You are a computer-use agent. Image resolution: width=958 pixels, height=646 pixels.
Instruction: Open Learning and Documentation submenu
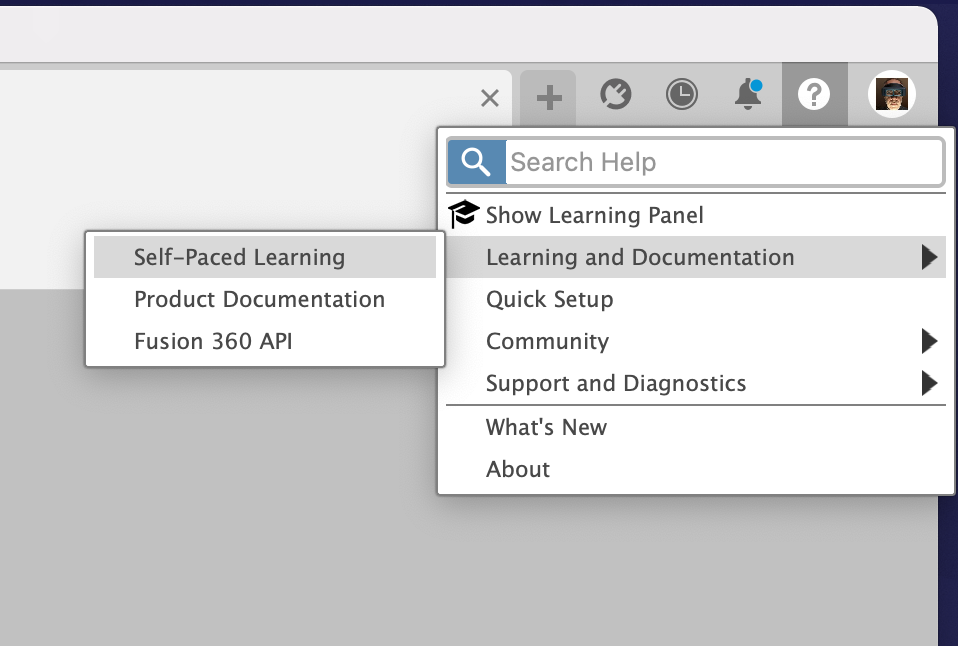696,257
